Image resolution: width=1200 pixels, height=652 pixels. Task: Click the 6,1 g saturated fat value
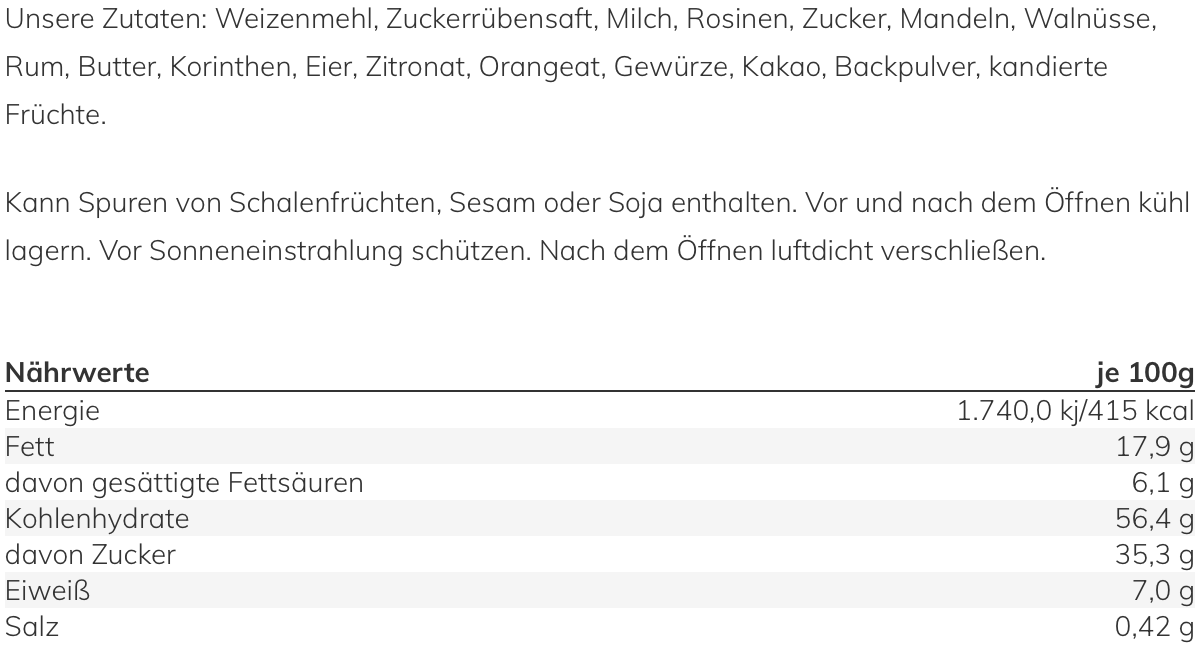tap(1162, 483)
